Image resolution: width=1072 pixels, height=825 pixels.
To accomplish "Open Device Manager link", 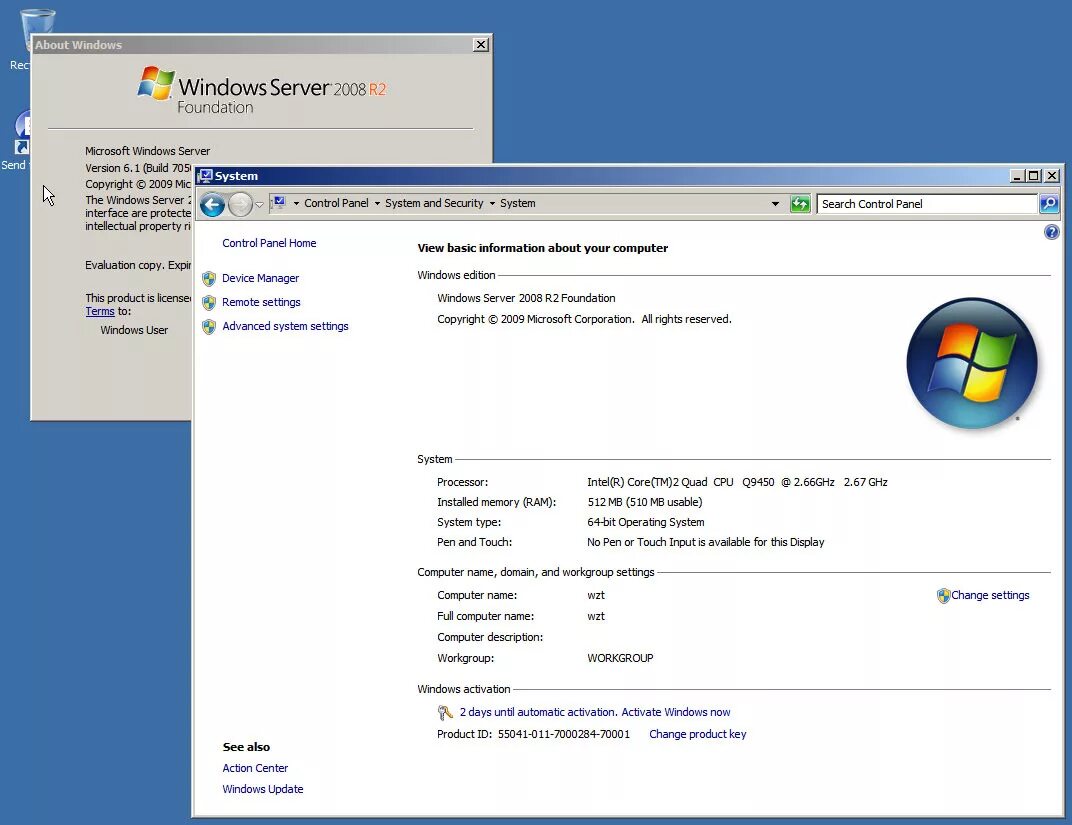I will tap(260, 278).
